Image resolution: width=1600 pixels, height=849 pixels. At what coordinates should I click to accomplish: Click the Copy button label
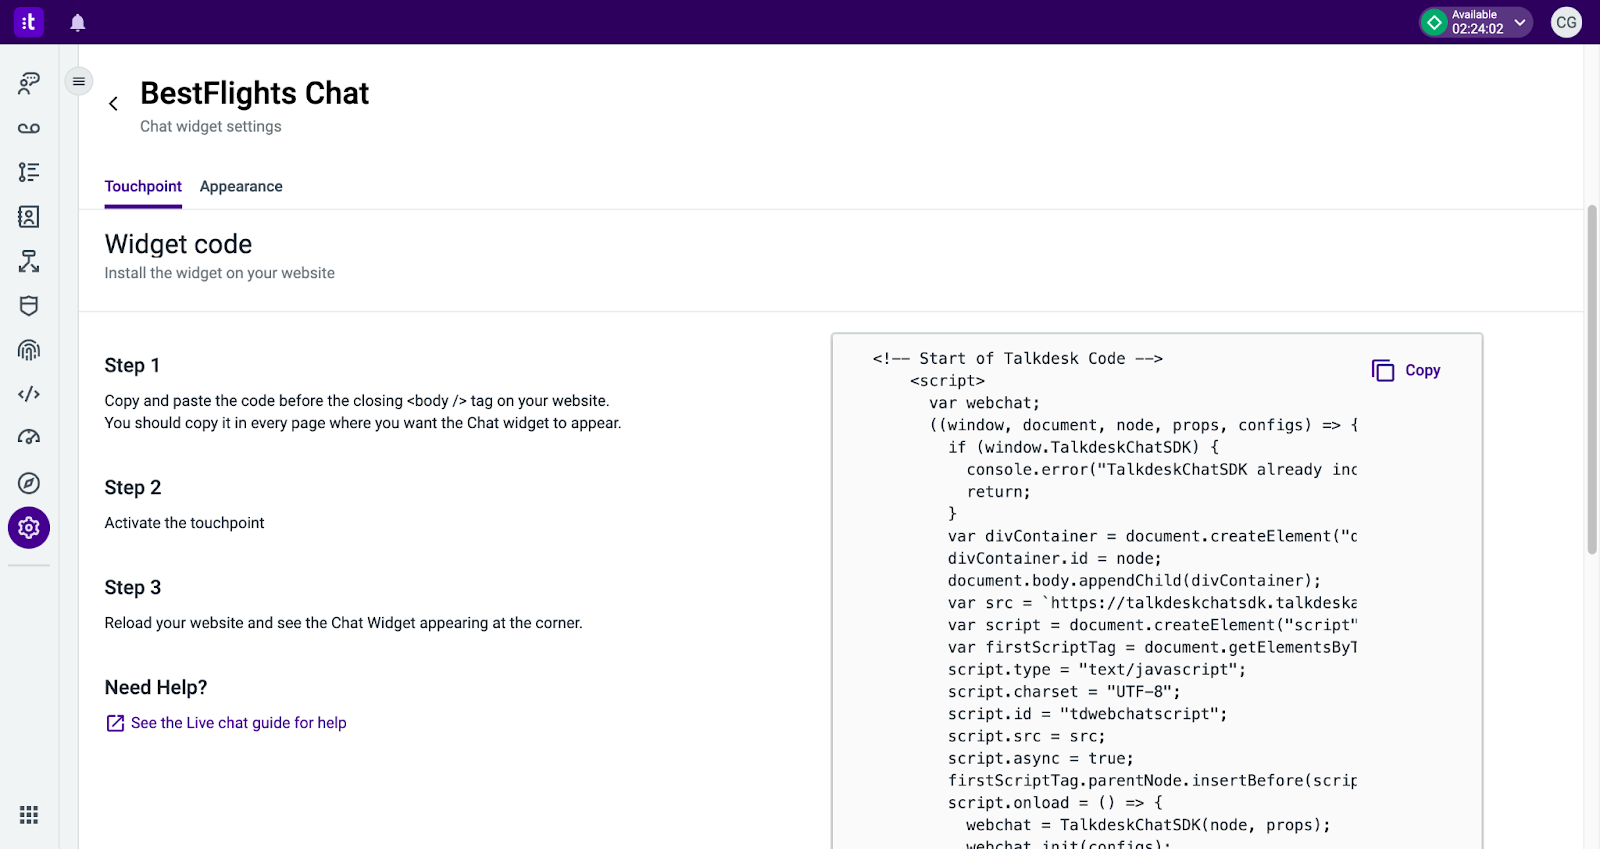point(1422,370)
